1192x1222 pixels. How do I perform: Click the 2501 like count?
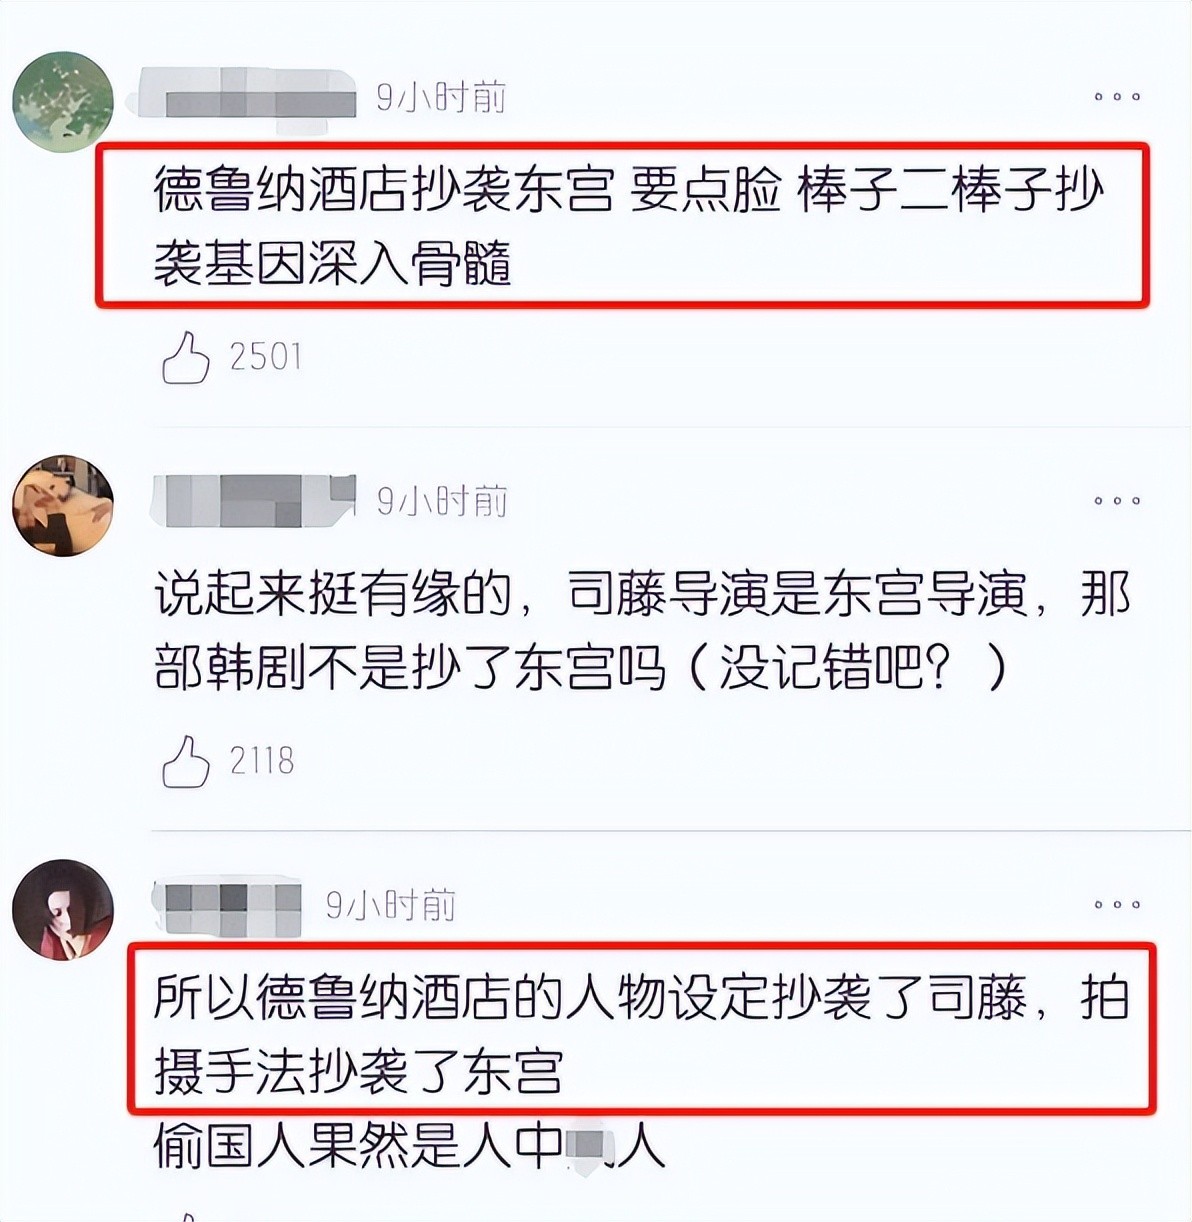(x=265, y=357)
